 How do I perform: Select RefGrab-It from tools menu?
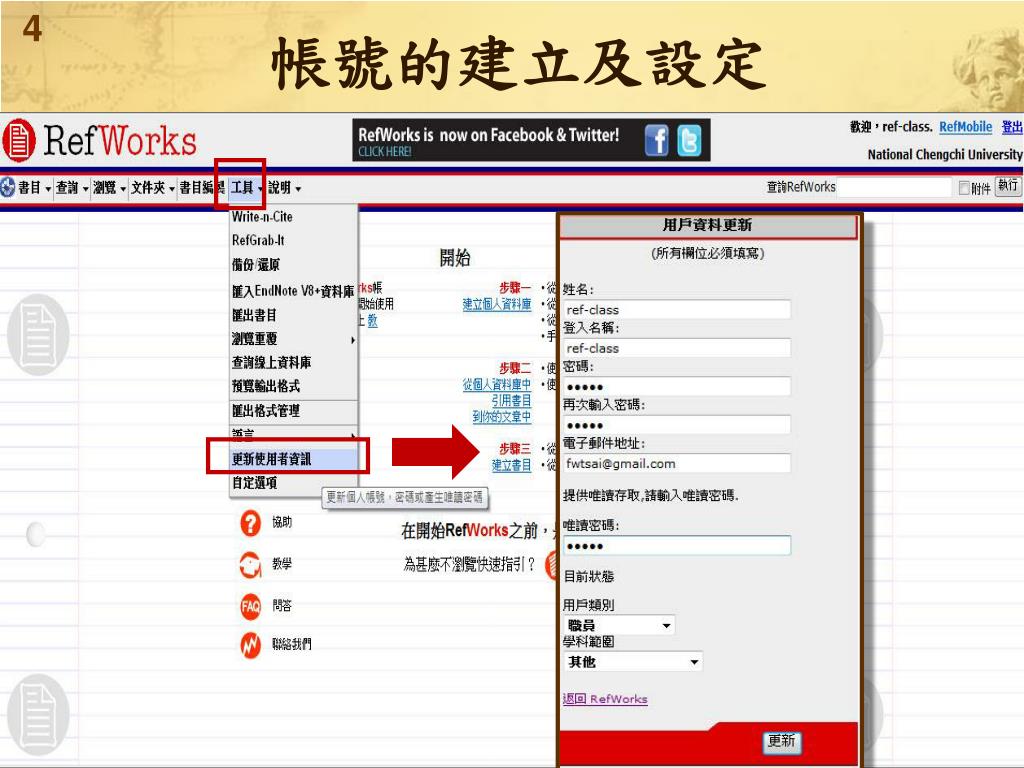(259, 240)
